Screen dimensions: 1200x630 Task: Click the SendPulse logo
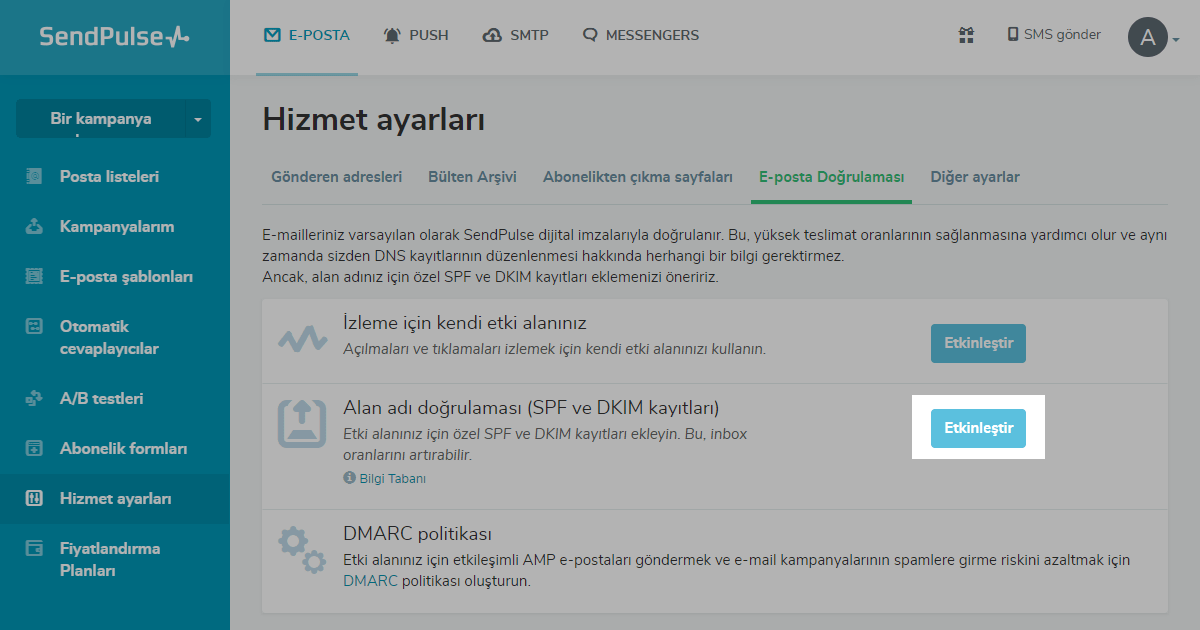pyautogui.click(x=114, y=37)
